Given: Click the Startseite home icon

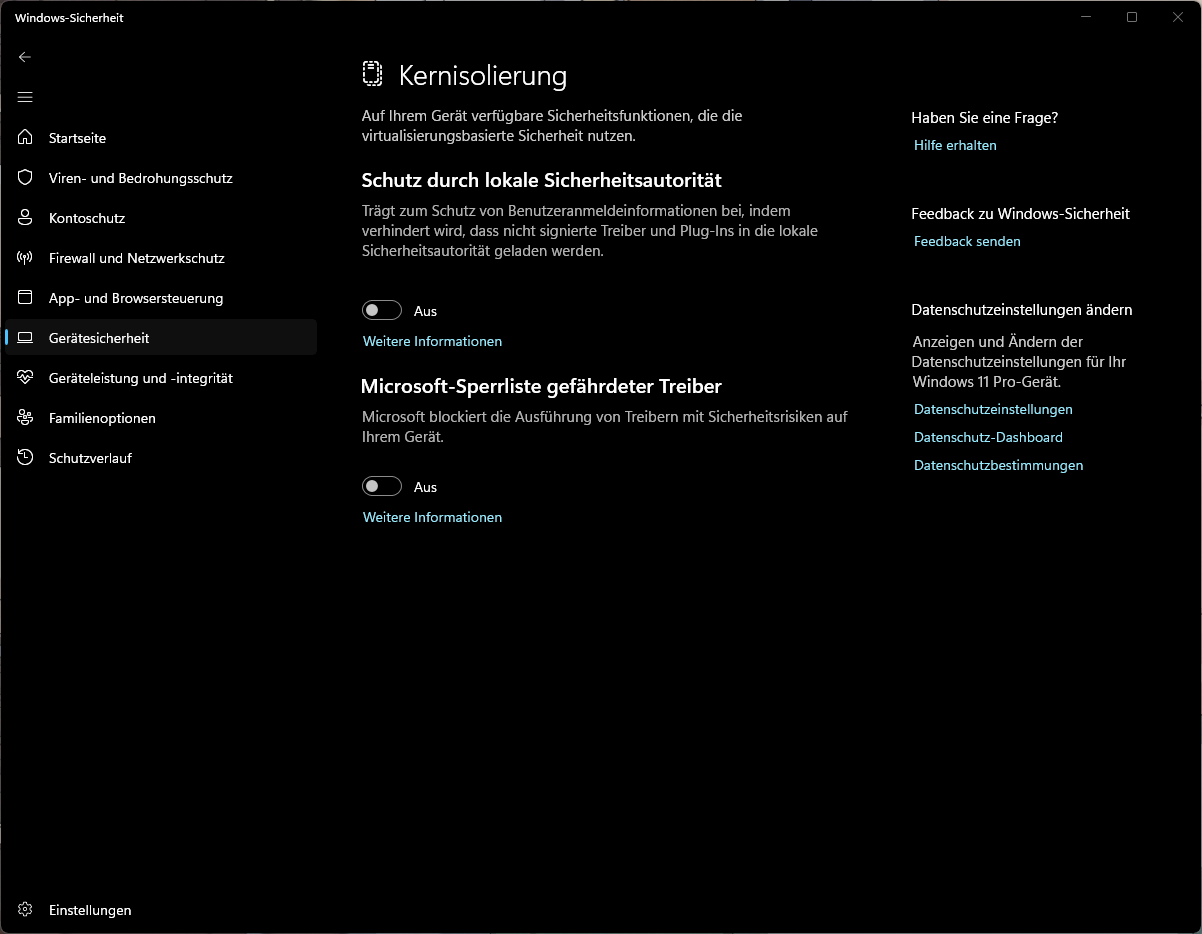Looking at the screenshot, I should 26,137.
